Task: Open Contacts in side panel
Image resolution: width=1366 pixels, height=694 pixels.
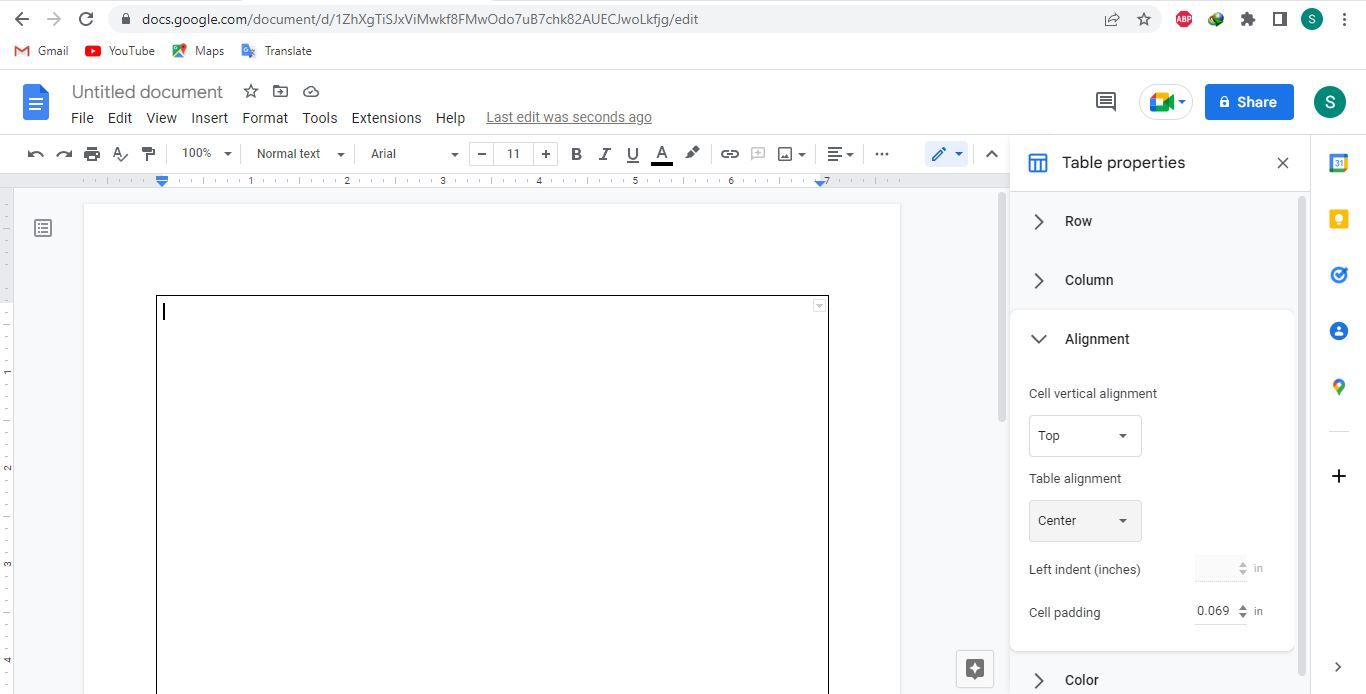Action: [1338, 331]
